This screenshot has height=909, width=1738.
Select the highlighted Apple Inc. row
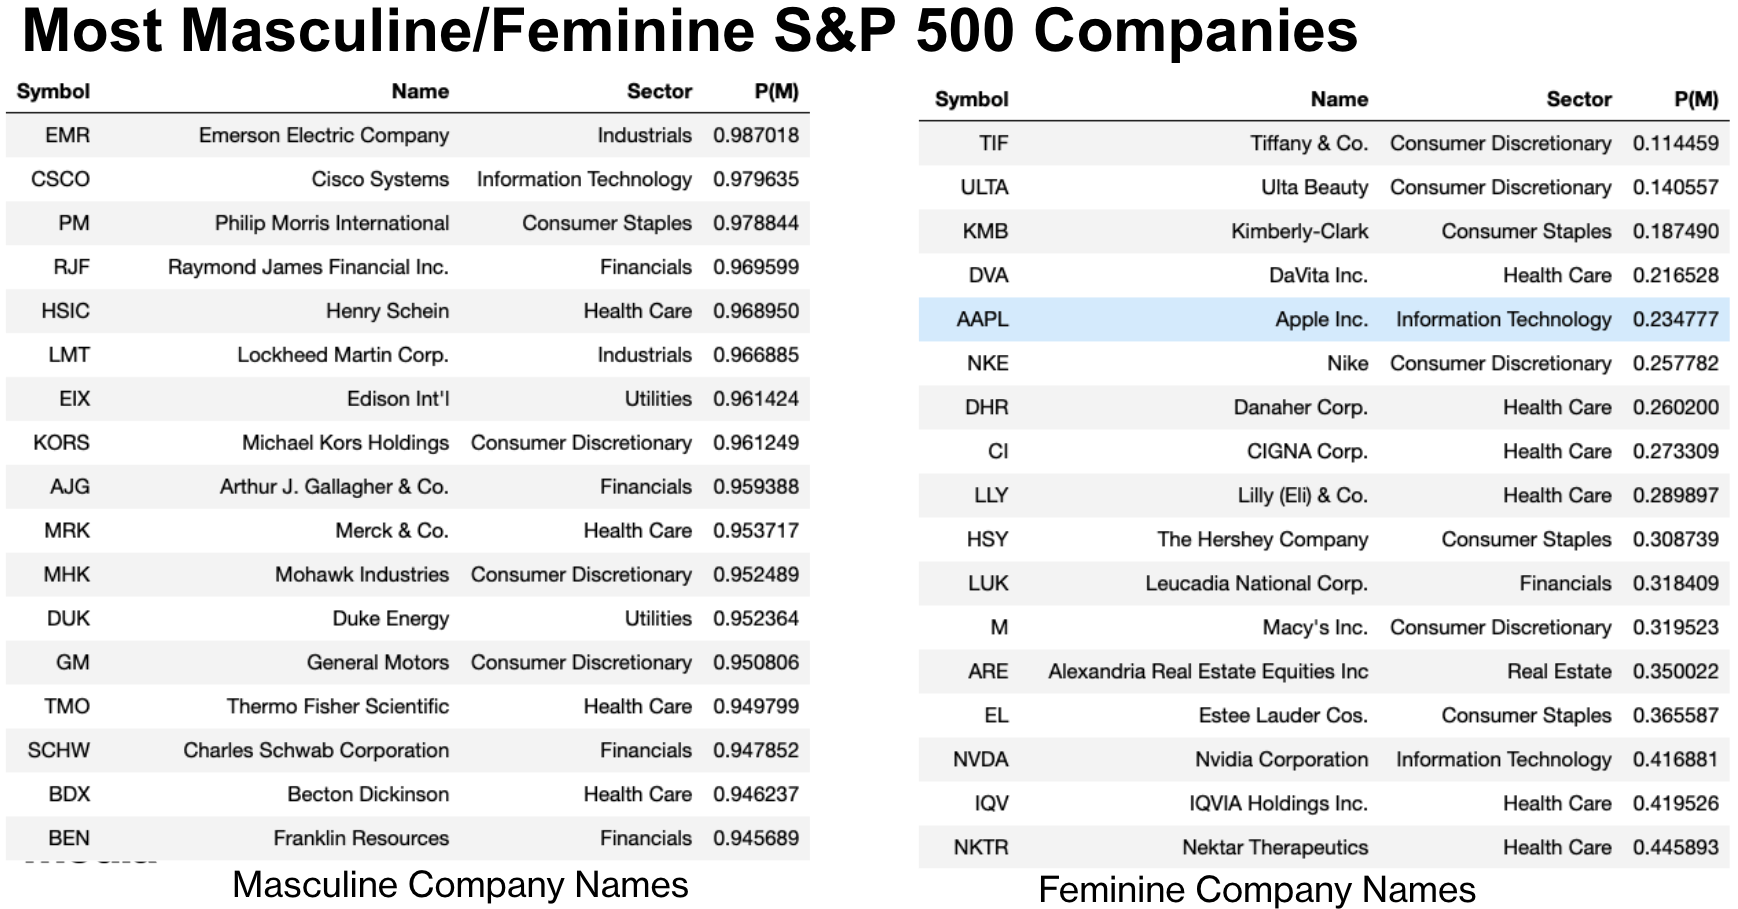1324,319
